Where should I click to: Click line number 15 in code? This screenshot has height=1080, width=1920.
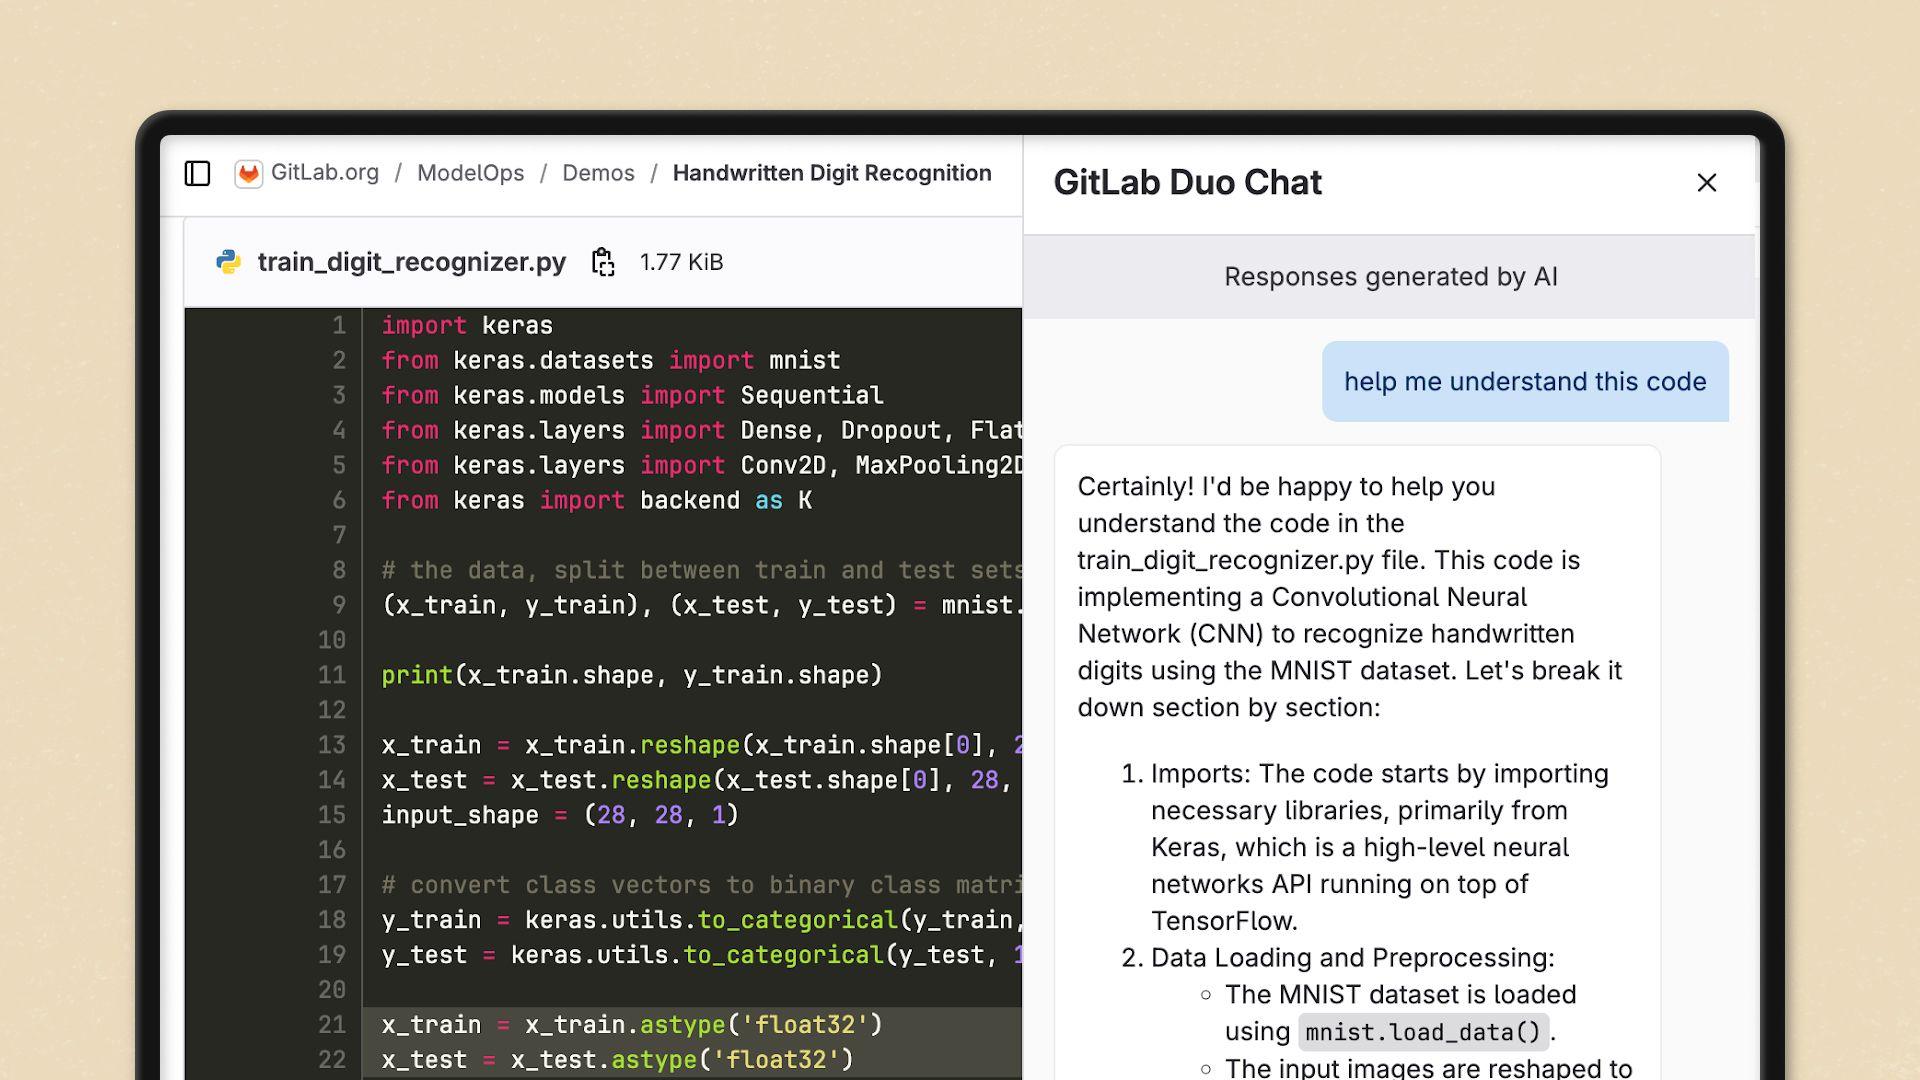pyautogui.click(x=332, y=816)
